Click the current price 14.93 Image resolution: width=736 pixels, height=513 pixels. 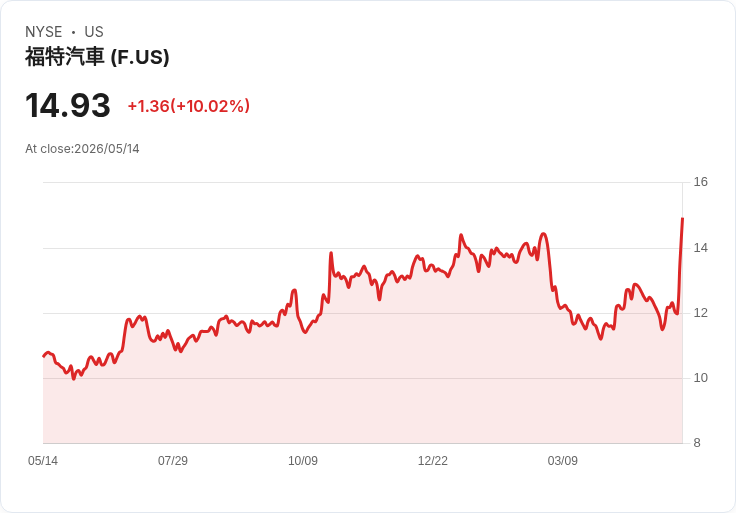click(x=68, y=105)
